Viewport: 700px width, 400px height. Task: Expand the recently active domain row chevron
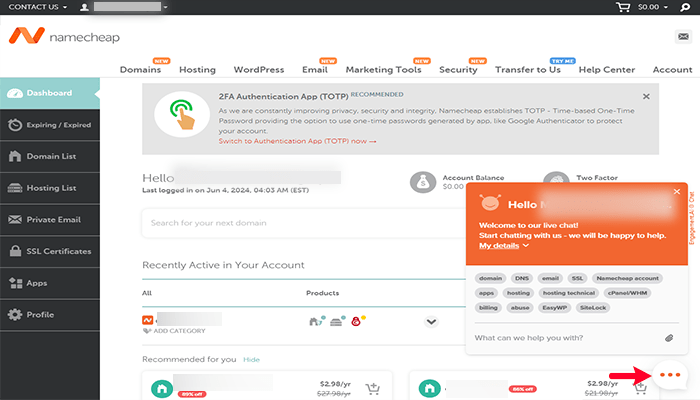coord(431,322)
